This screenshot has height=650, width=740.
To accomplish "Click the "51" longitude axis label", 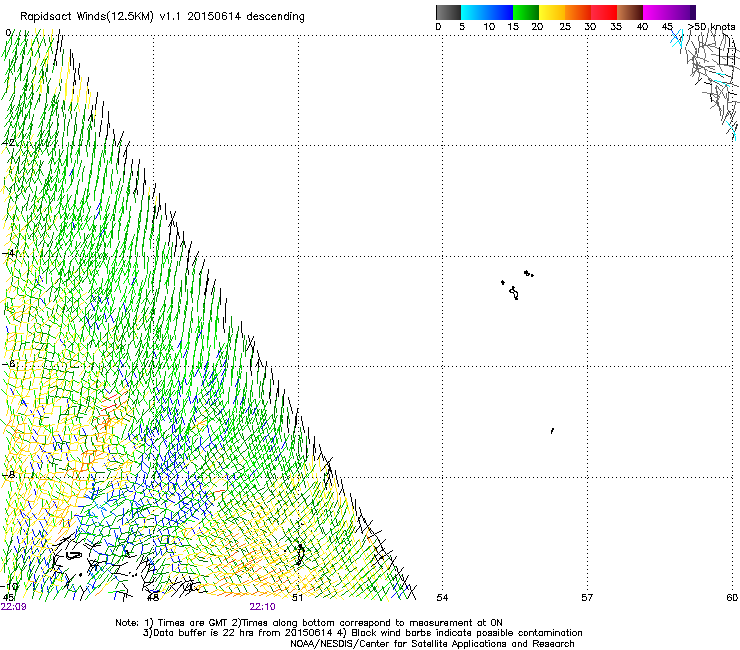I will pyautogui.click(x=297, y=598).
